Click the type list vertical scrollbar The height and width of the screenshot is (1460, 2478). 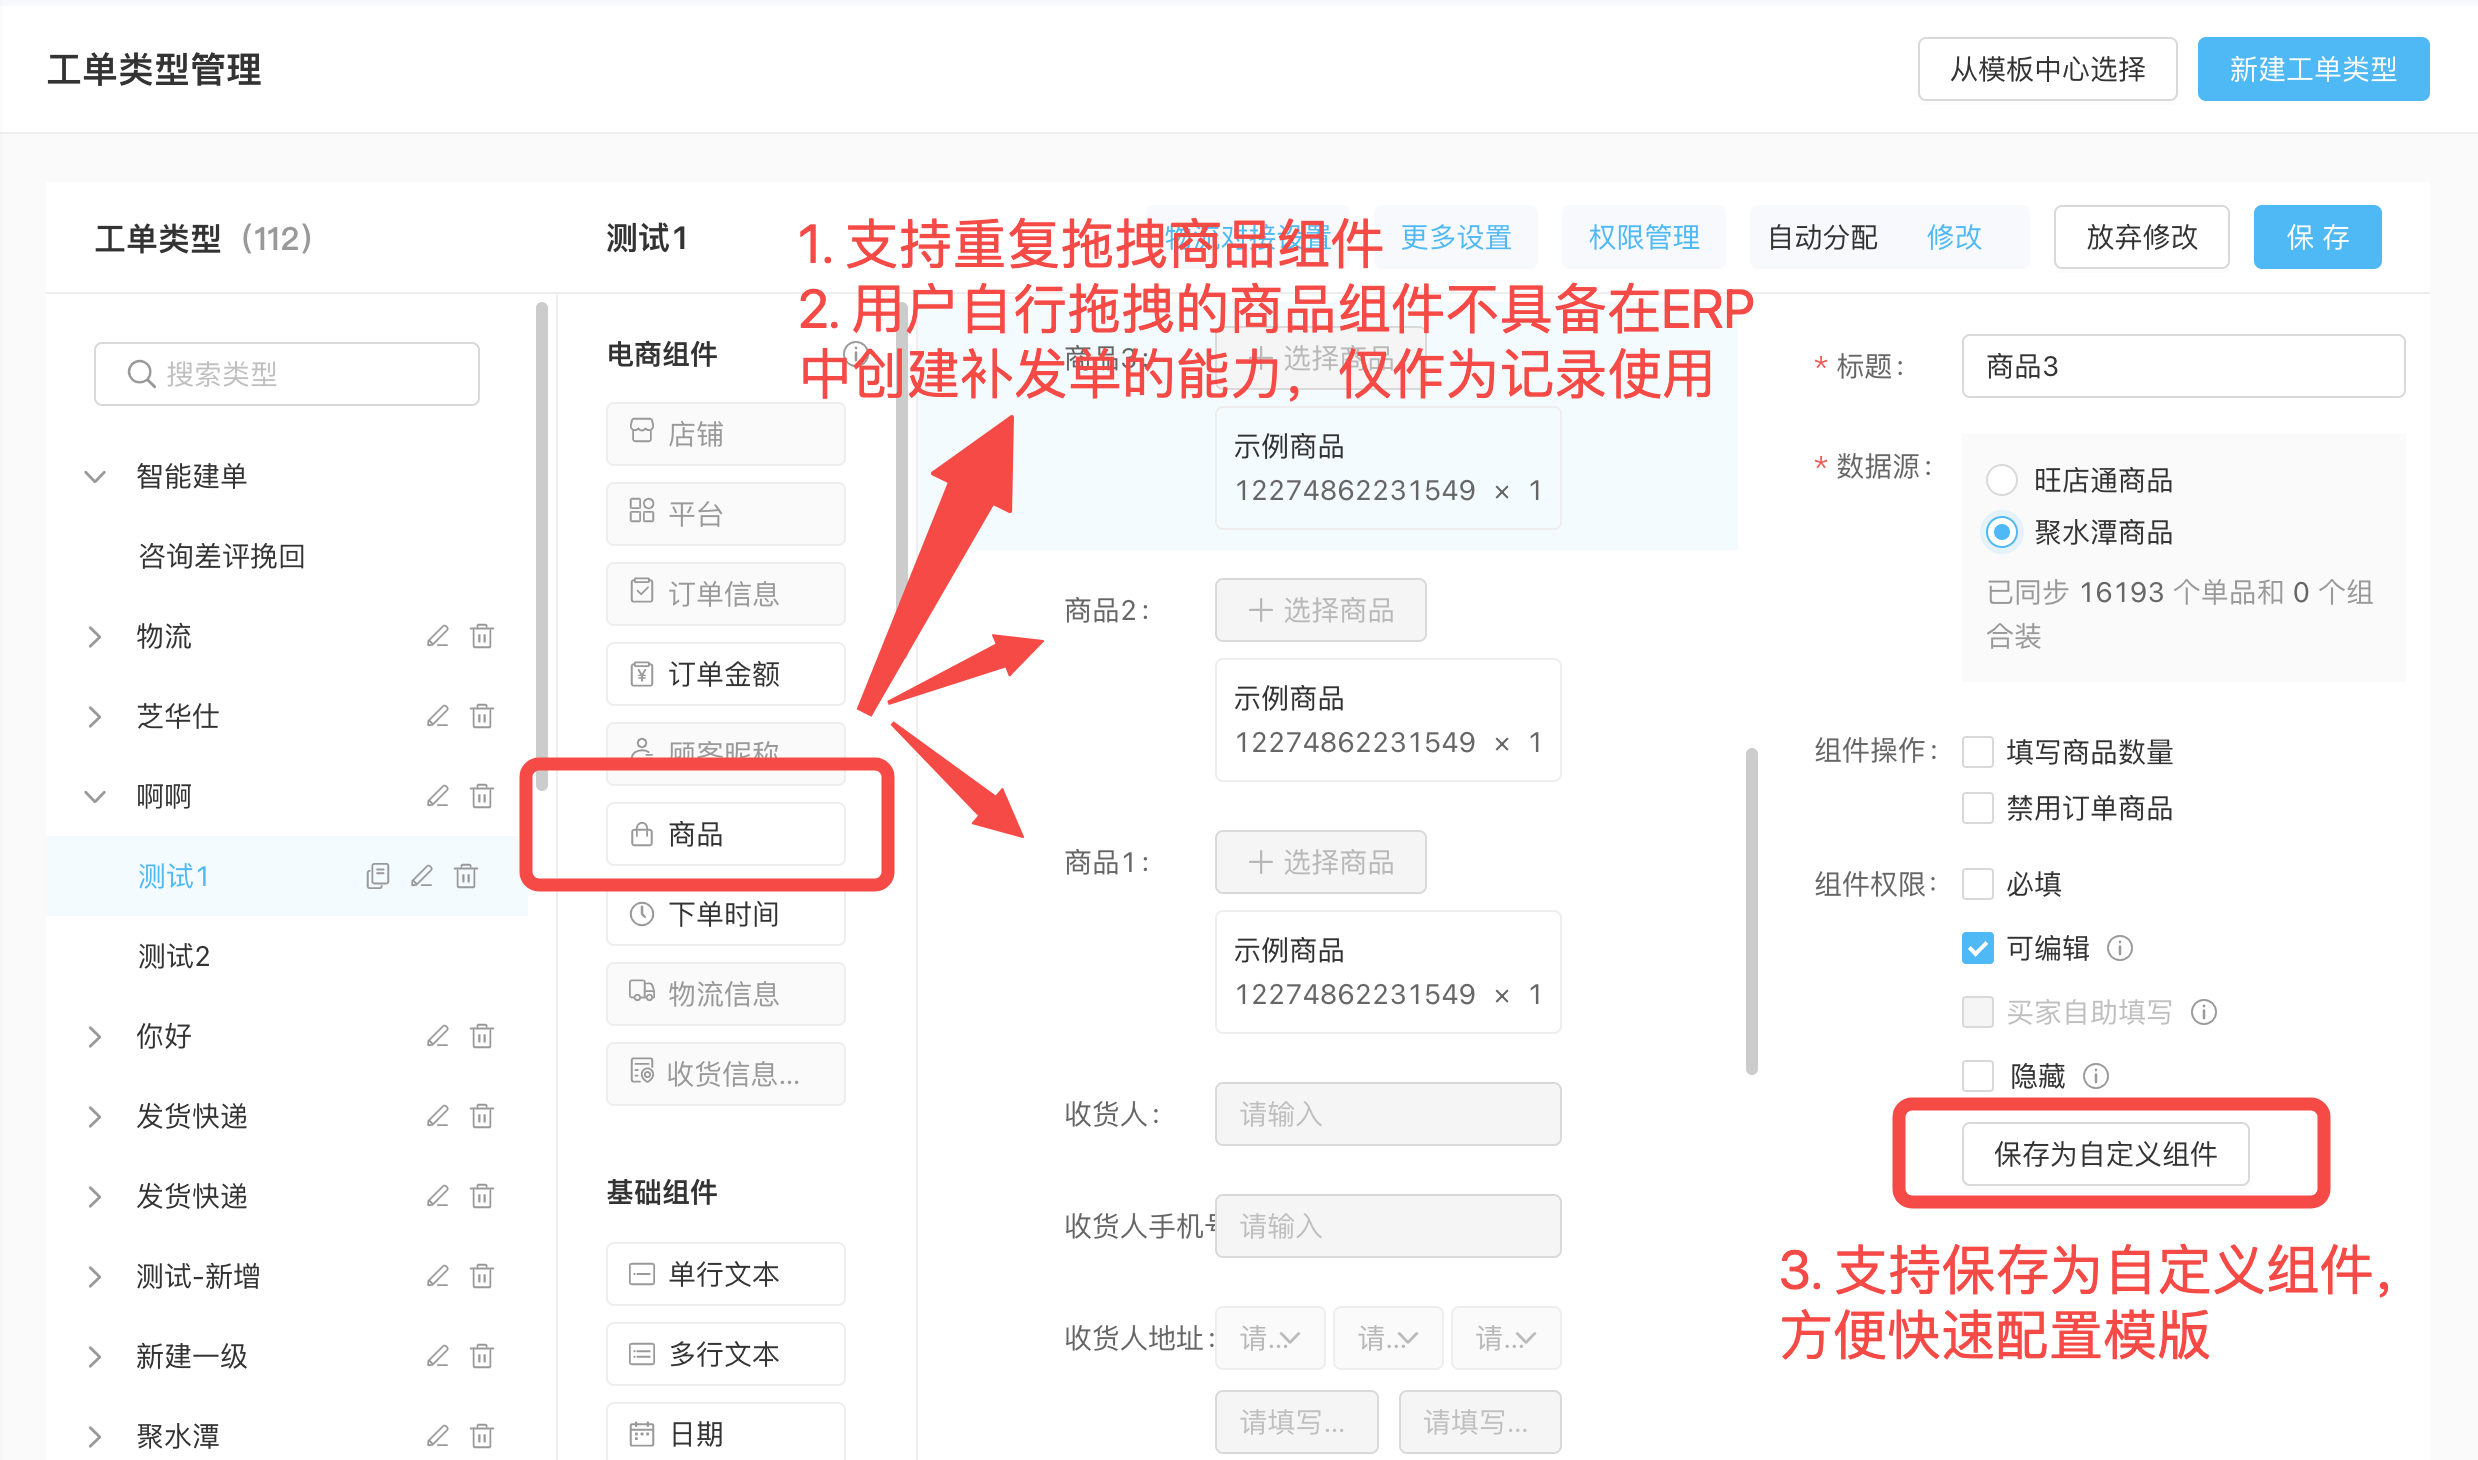tap(542, 545)
